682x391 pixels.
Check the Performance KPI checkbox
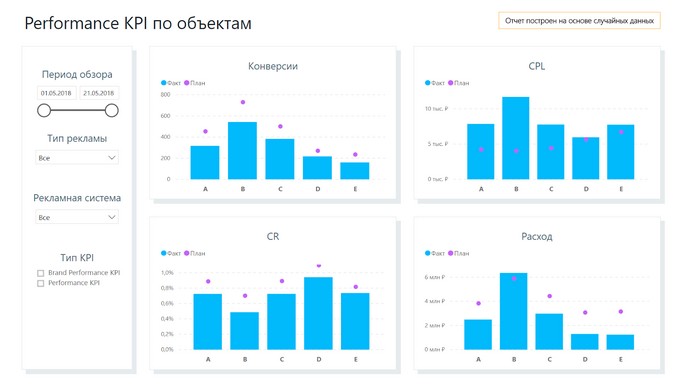point(40,283)
